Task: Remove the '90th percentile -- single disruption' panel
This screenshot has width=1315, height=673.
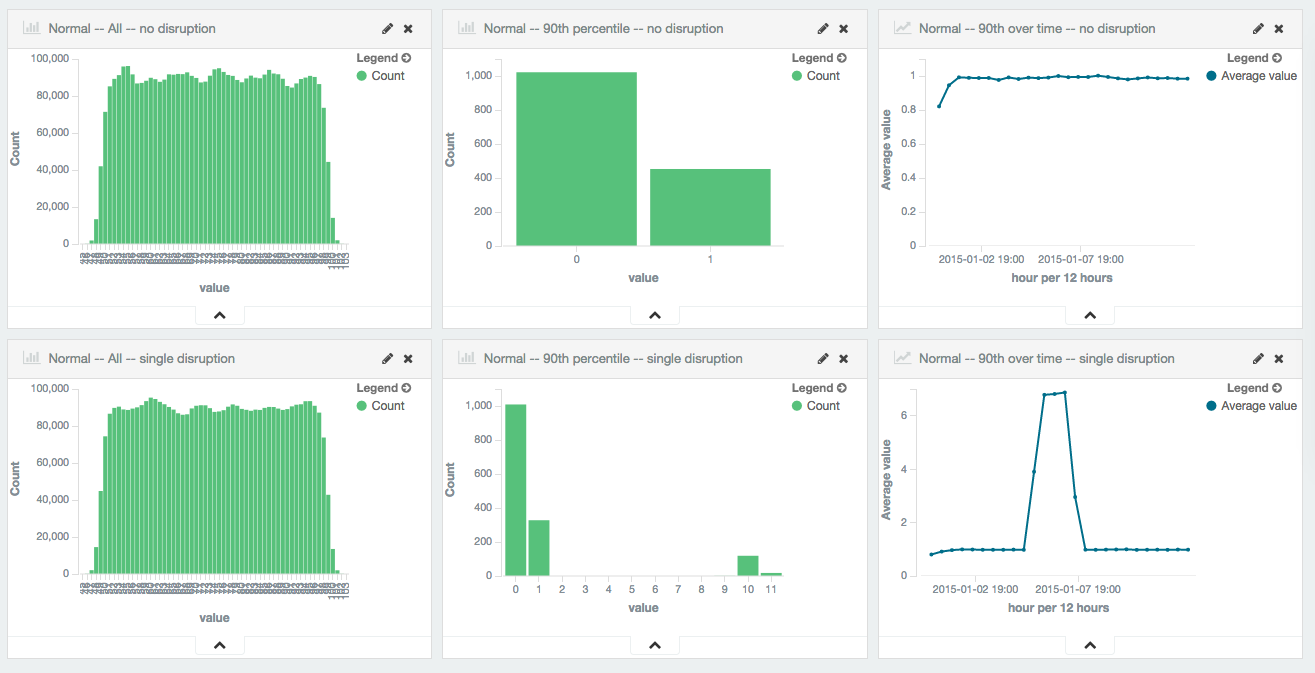Action: tap(843, 359)
